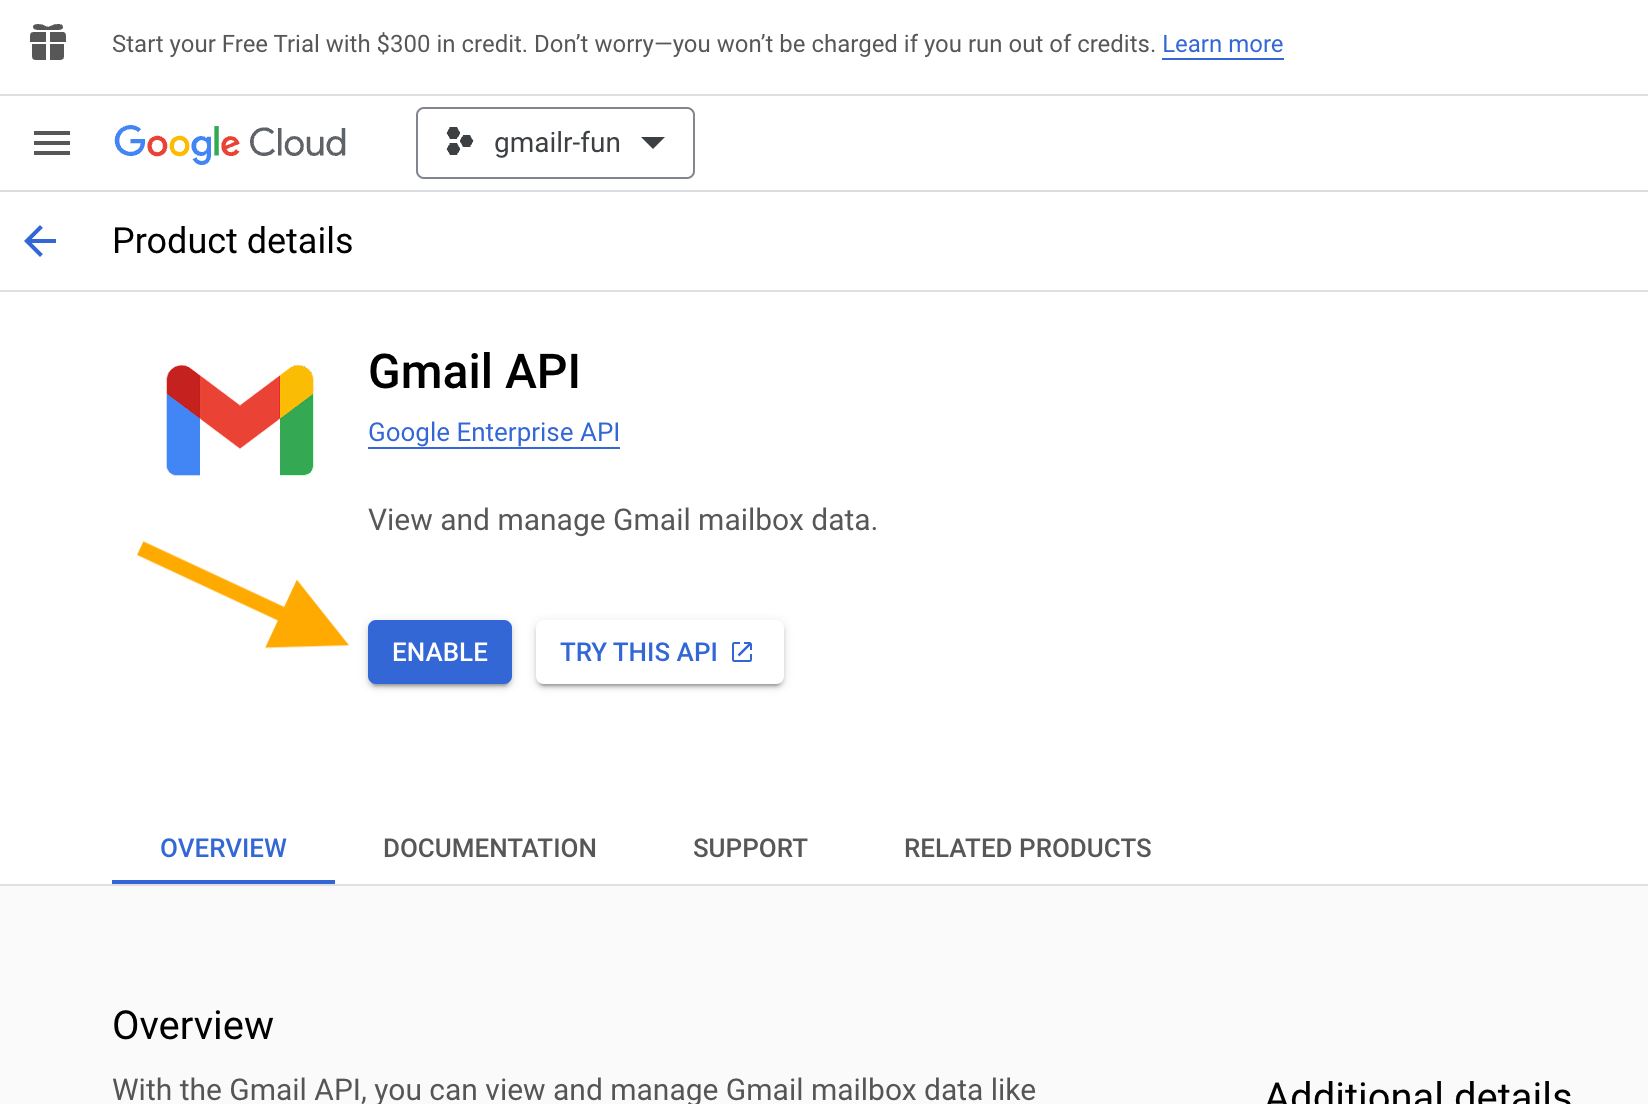The height and width of the screenshot is (1104, 1648).
Task: Click the project selector icon beside gmailr-fun
Action: (461, 142)
